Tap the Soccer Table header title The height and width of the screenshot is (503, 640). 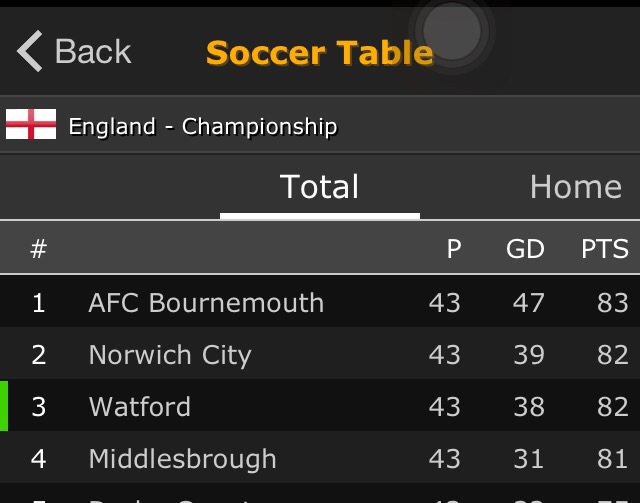(319, 52)
